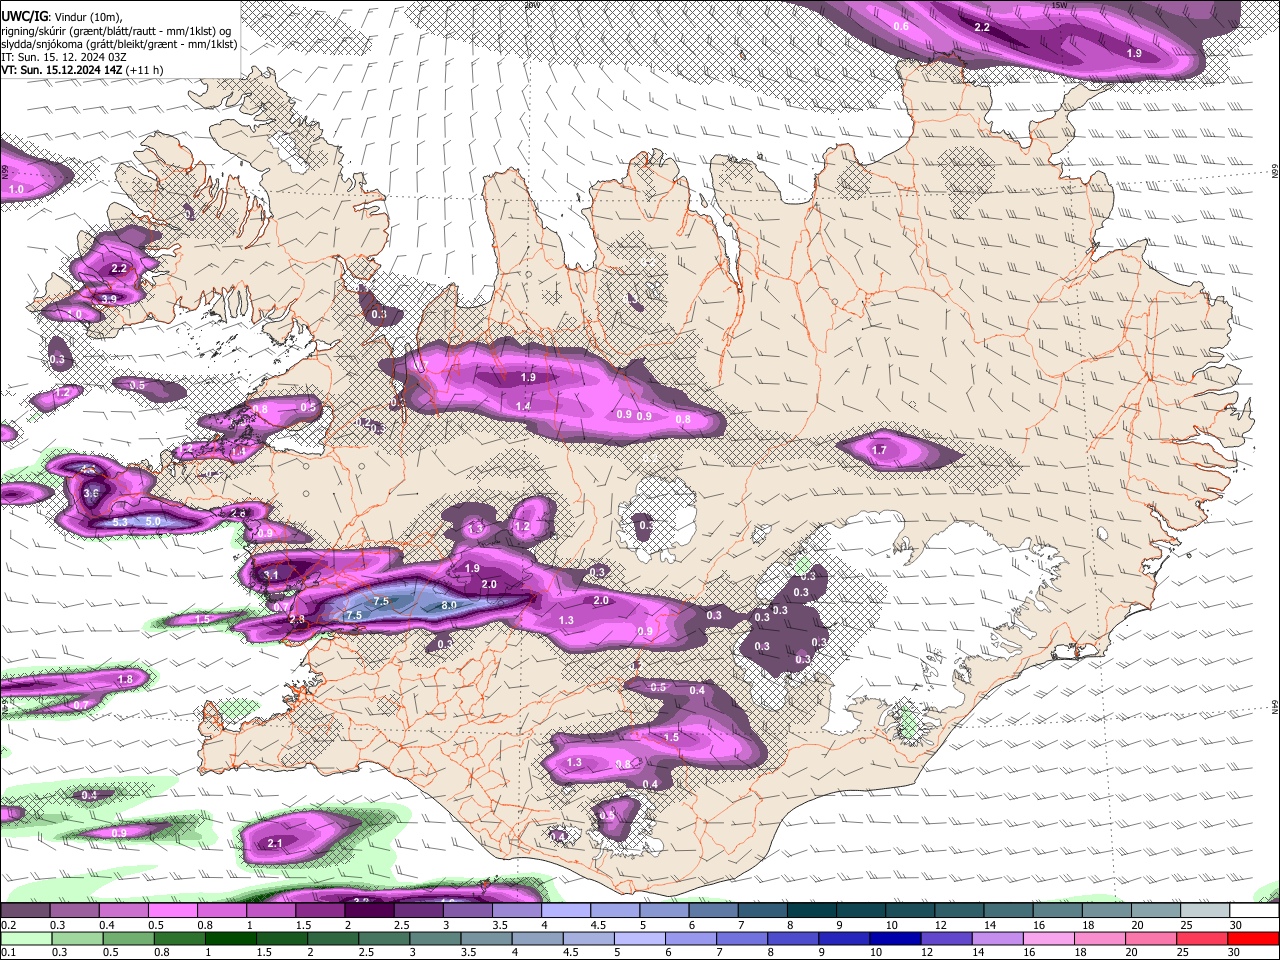Click the navy blue 10–12 lower legend swatch
The image size is (1280, 960).
tap(896, 939)
